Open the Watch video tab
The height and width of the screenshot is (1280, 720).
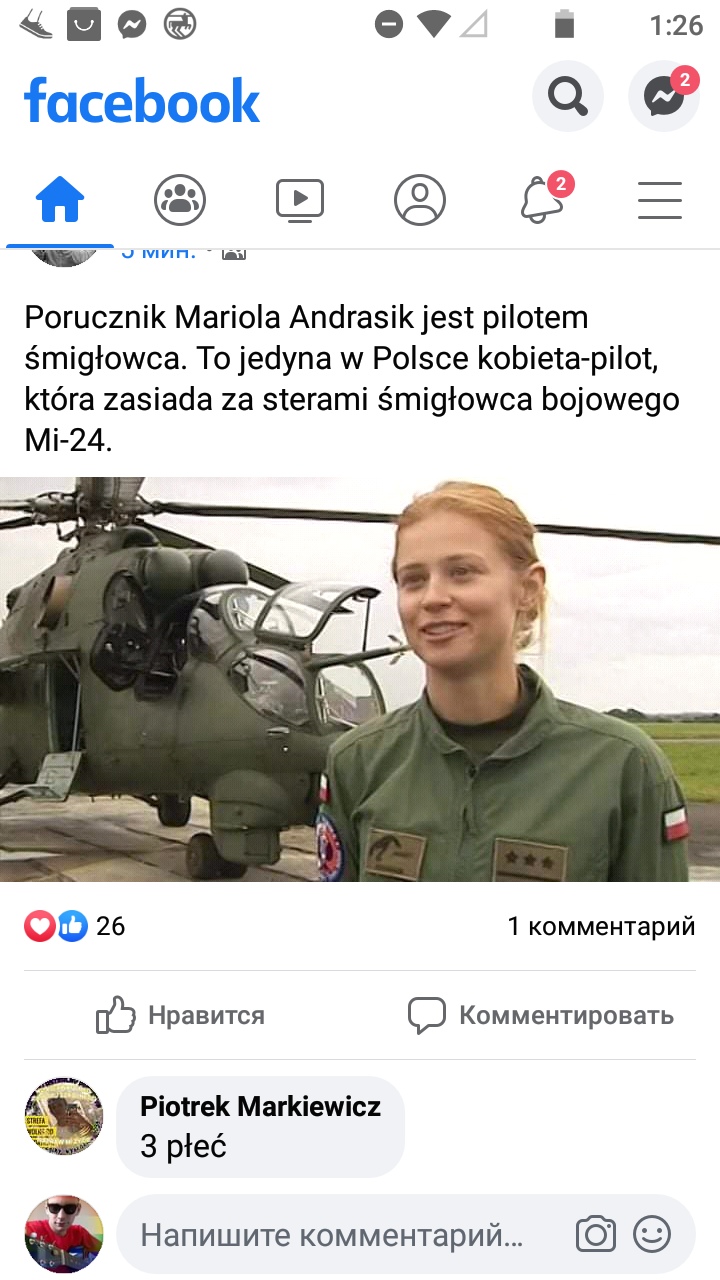(x=300, y=200)
